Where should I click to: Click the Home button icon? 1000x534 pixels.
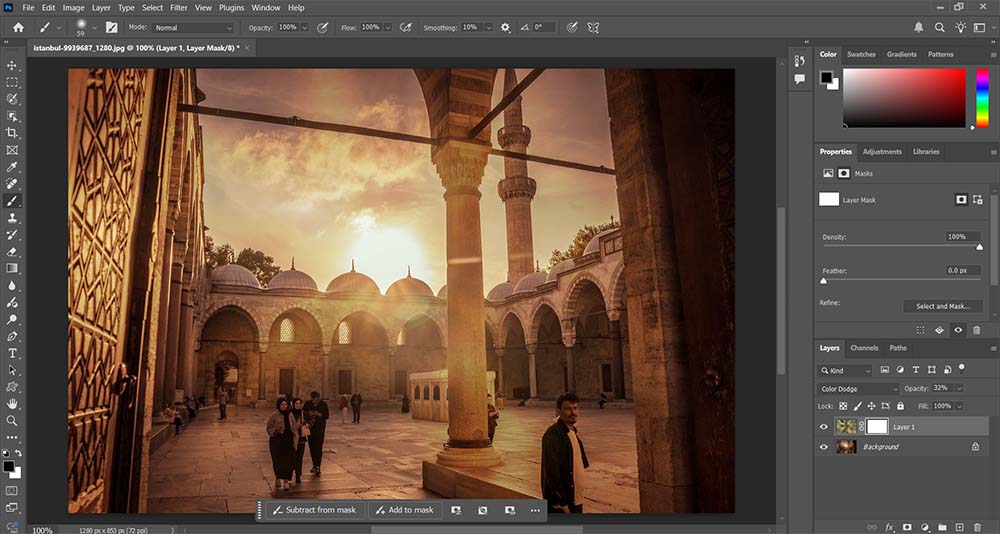click(18, 28)
